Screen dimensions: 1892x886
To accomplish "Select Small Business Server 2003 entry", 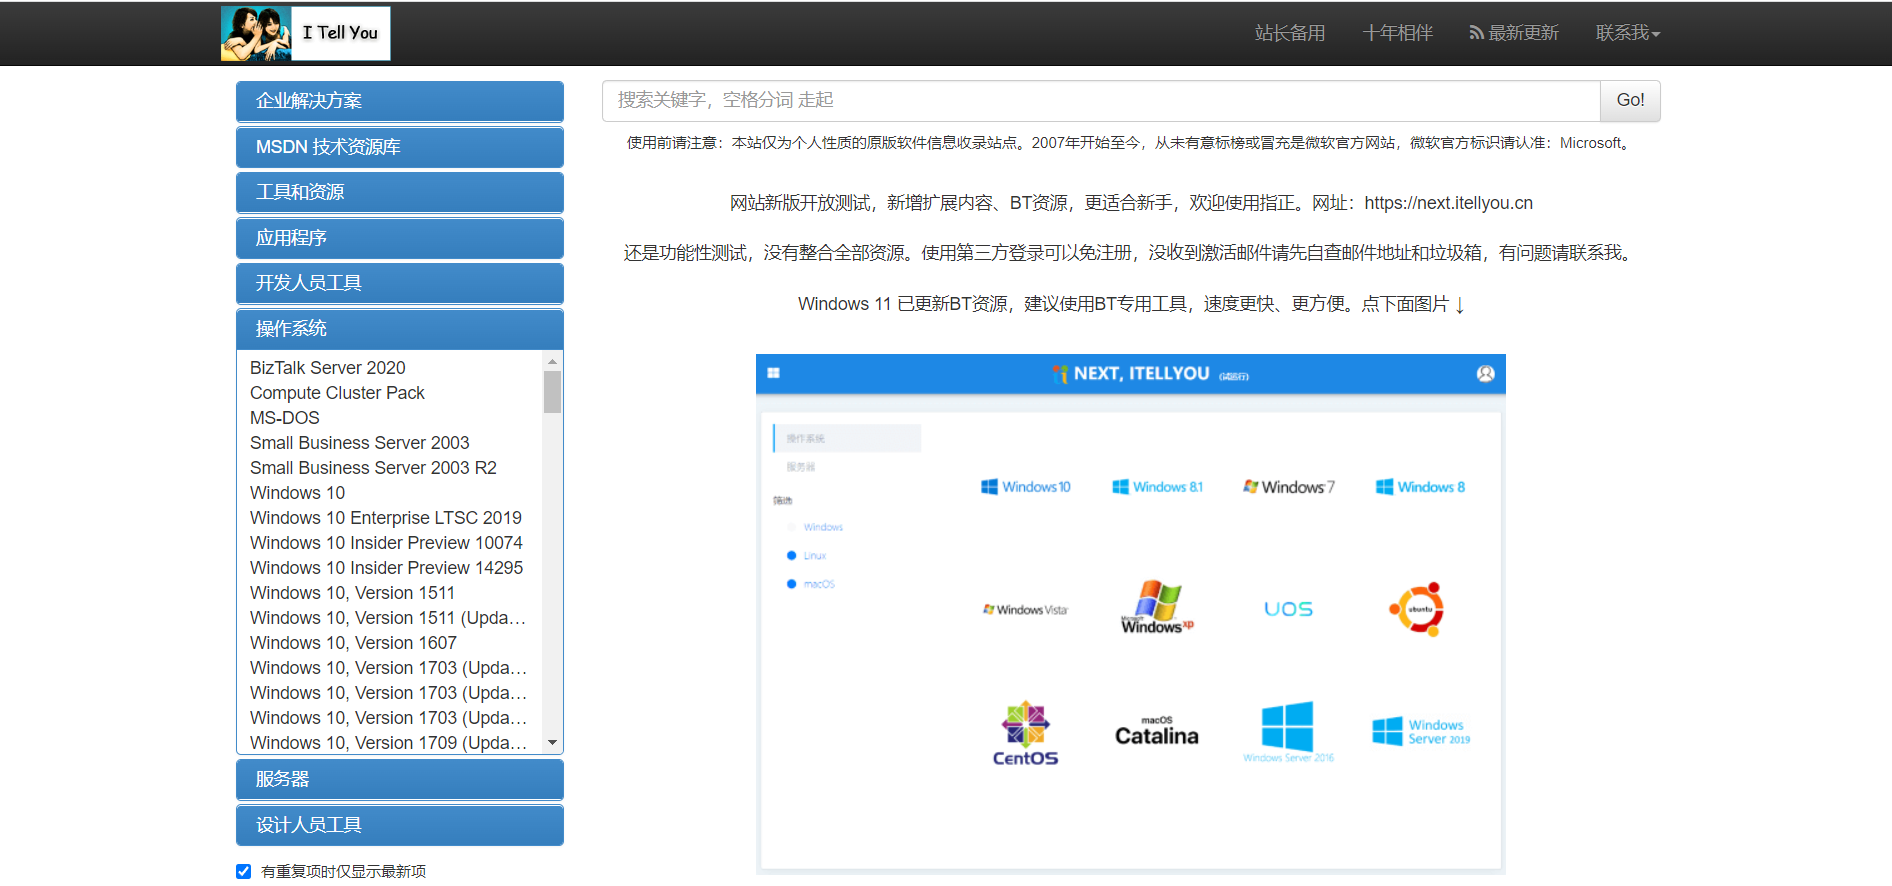I will pos(359,443).
